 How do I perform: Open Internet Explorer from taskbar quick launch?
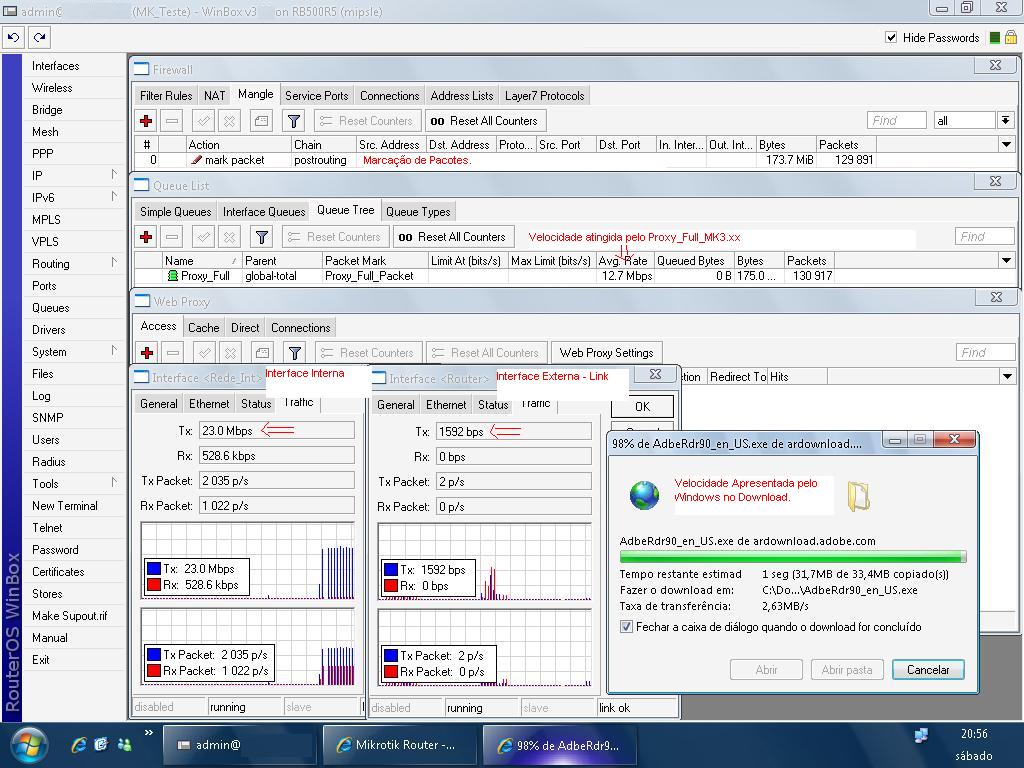[x=79, y=745]
